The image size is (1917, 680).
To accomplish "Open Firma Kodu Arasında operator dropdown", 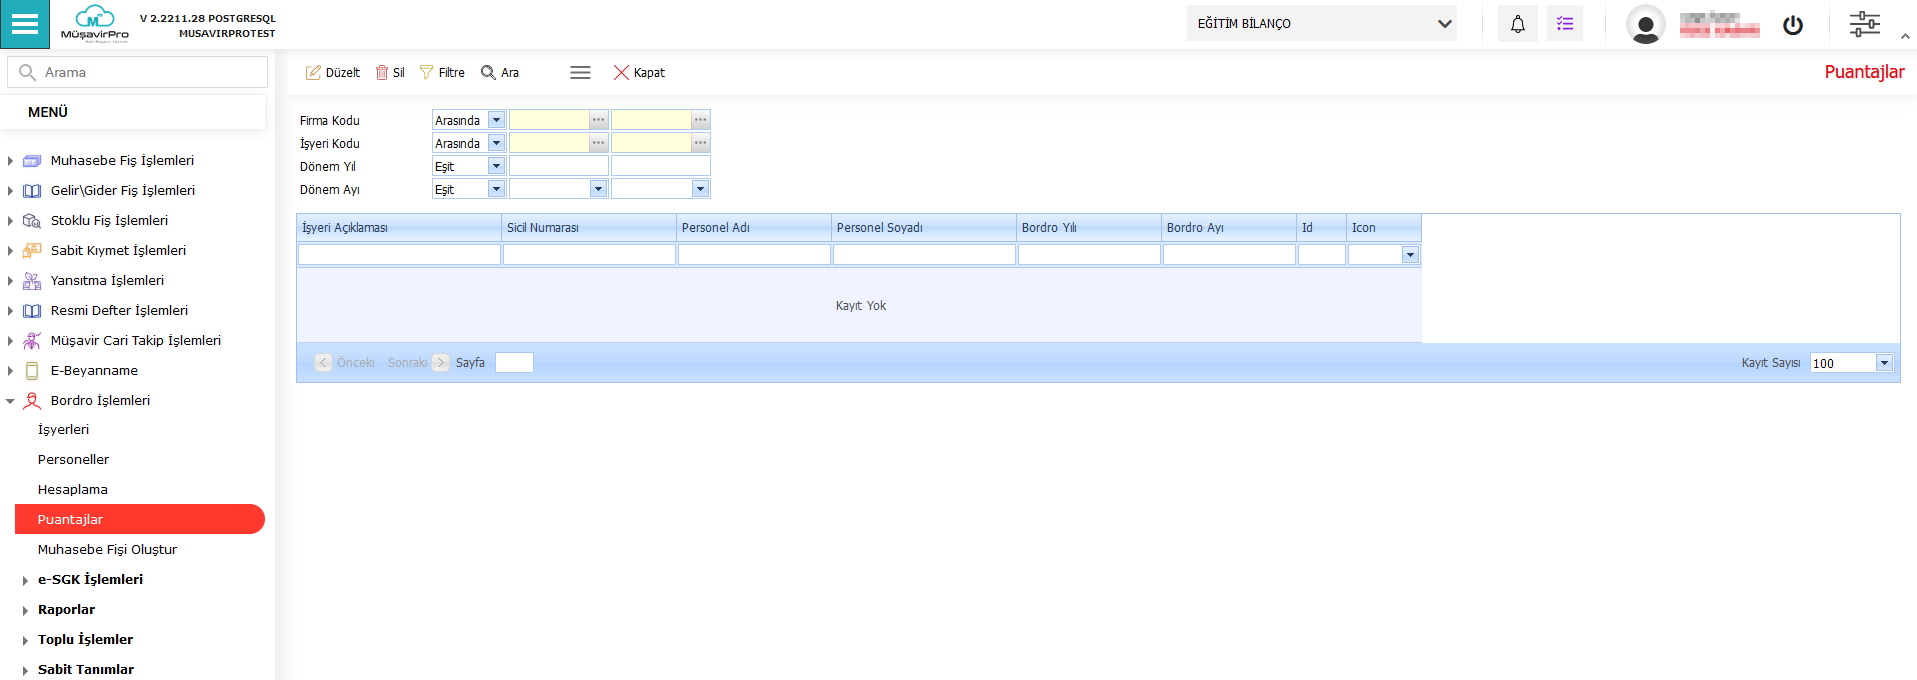I will (x=496, y=120).
